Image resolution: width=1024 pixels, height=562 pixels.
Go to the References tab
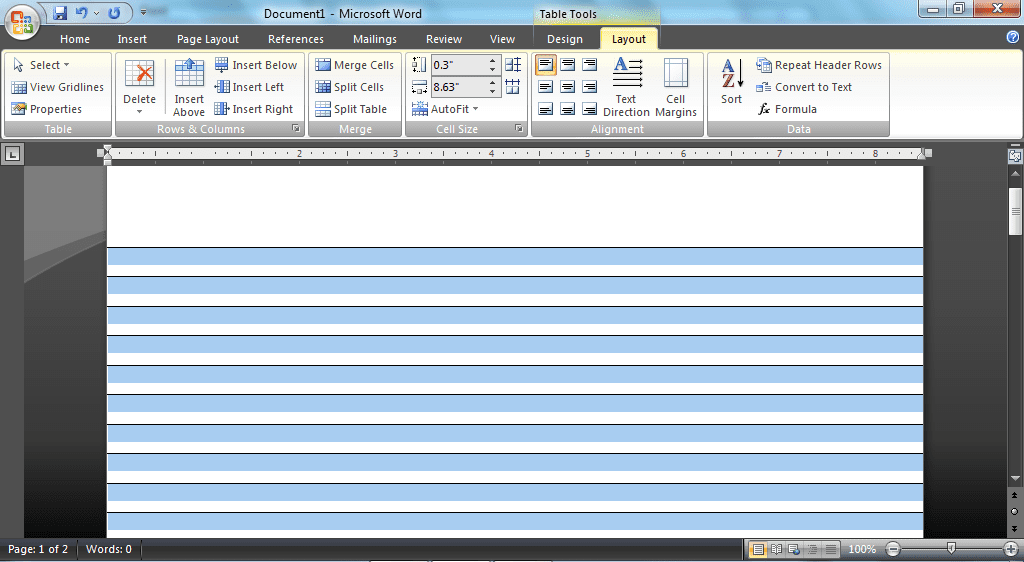coord(295,39)
